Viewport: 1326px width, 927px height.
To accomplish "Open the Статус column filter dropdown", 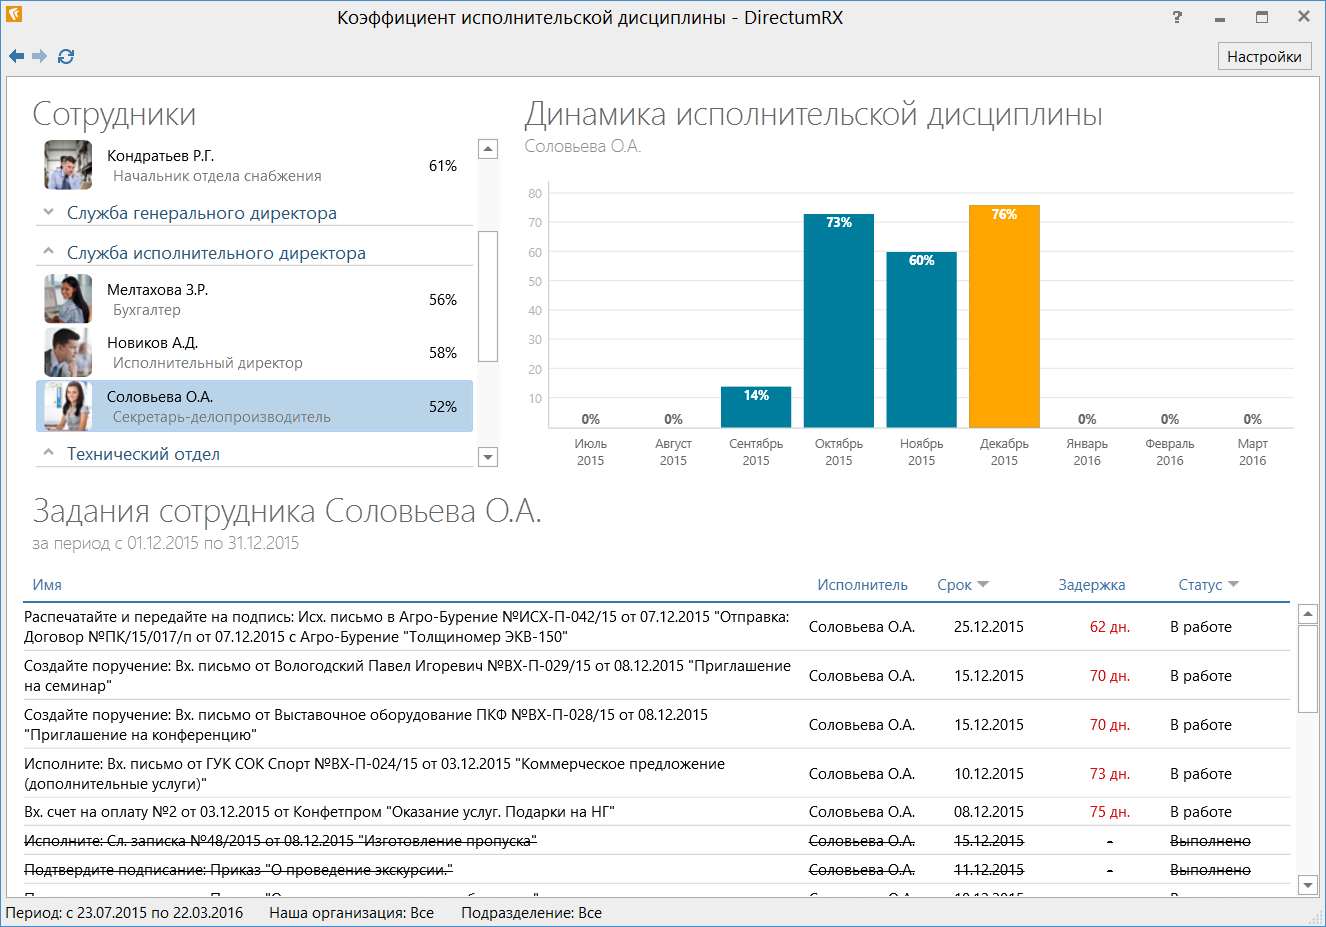I will click(x=1233, y=585).
